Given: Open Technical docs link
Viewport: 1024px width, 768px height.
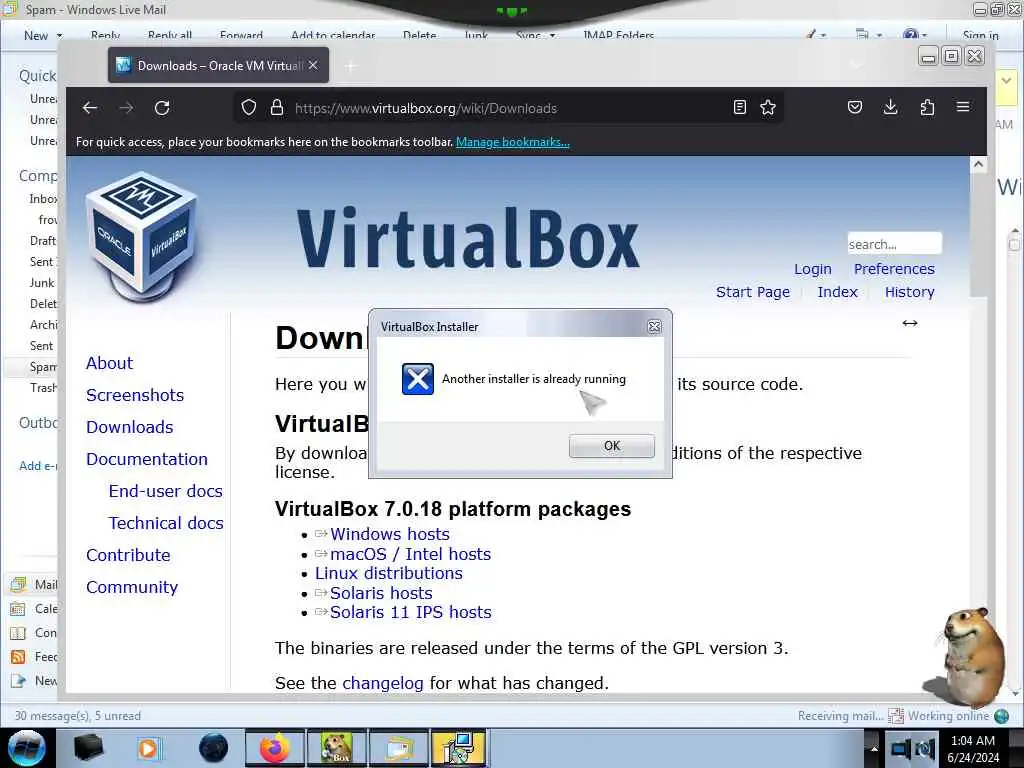Looking at the screenshot, I should (166, 523).
